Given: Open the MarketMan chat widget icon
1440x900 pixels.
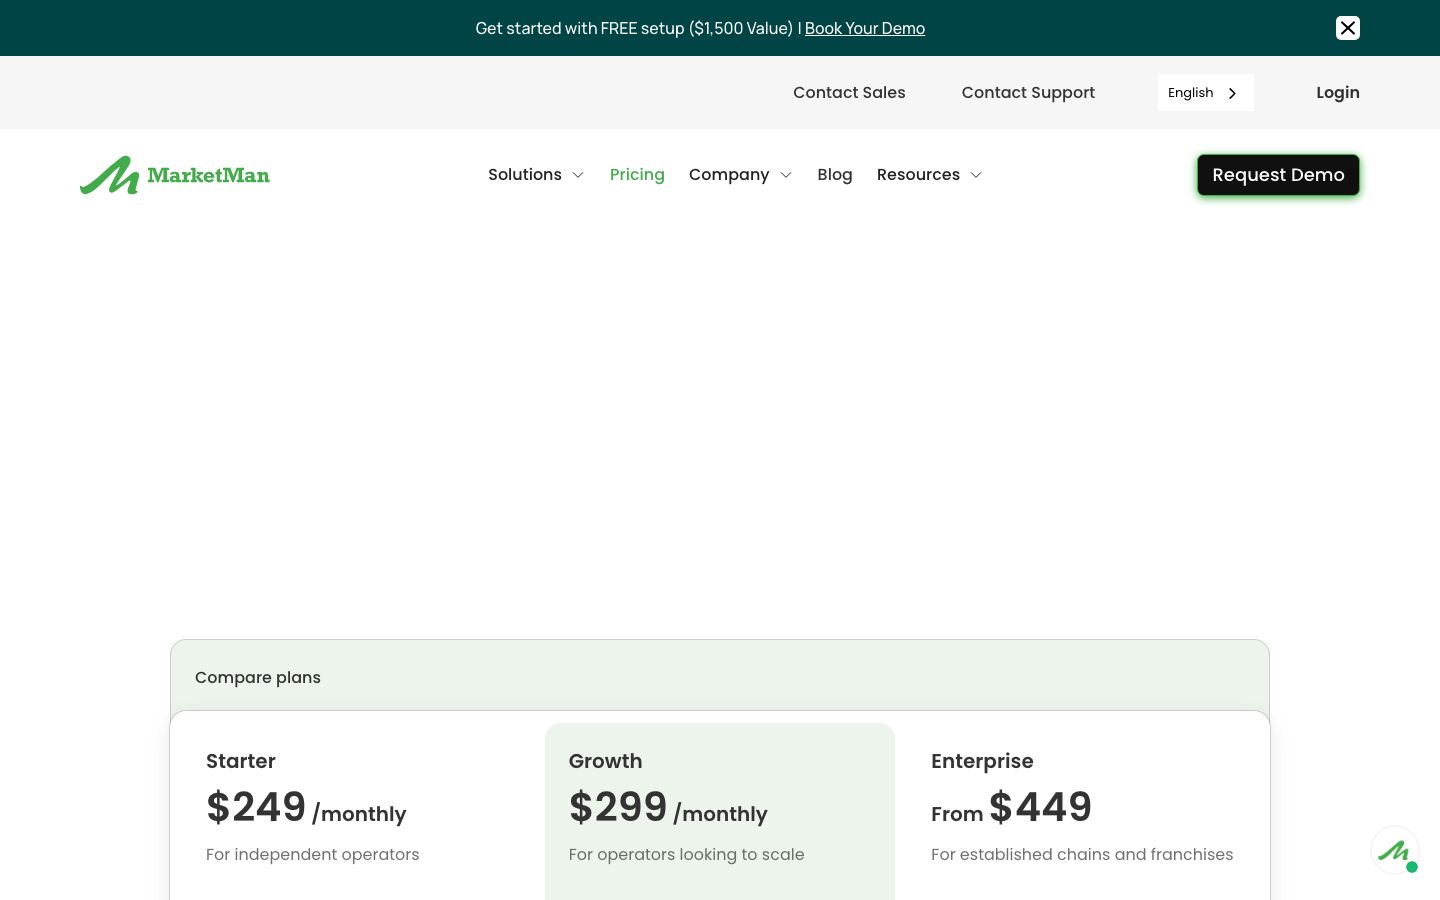Looking at the screenshot, I should 1395,851.
